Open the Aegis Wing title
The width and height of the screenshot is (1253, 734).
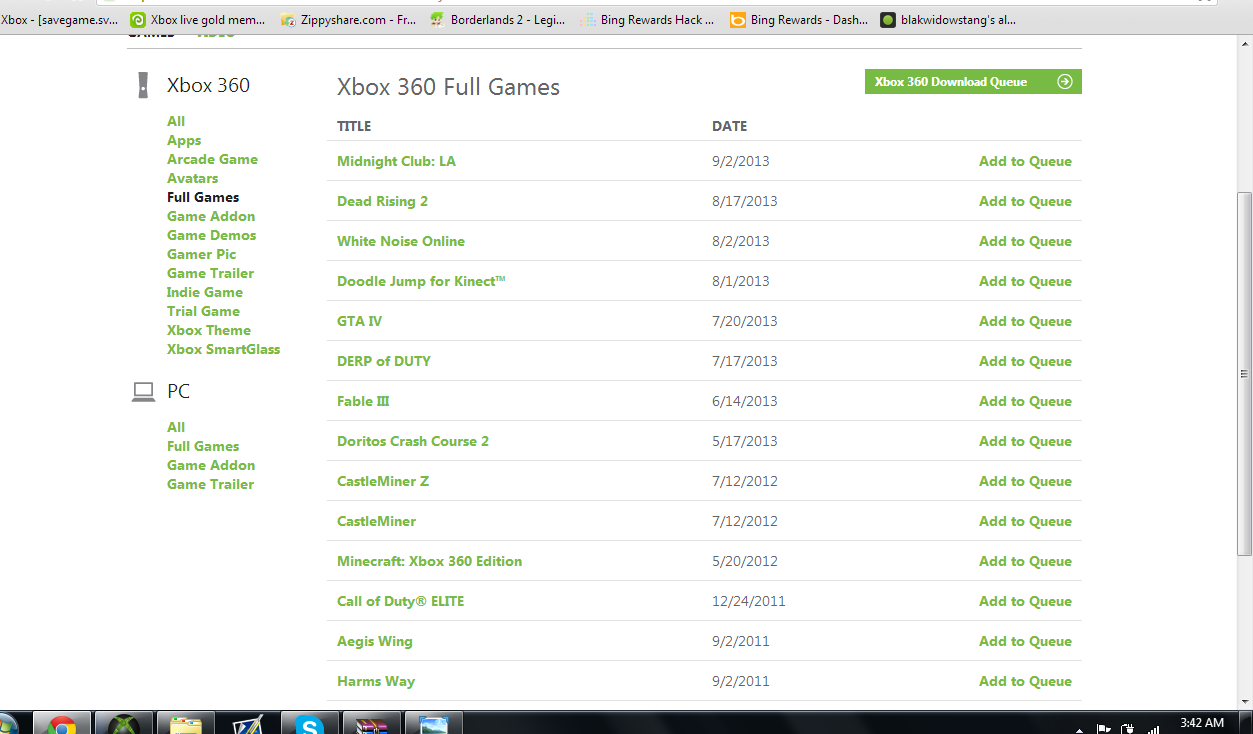coord(375,641)
